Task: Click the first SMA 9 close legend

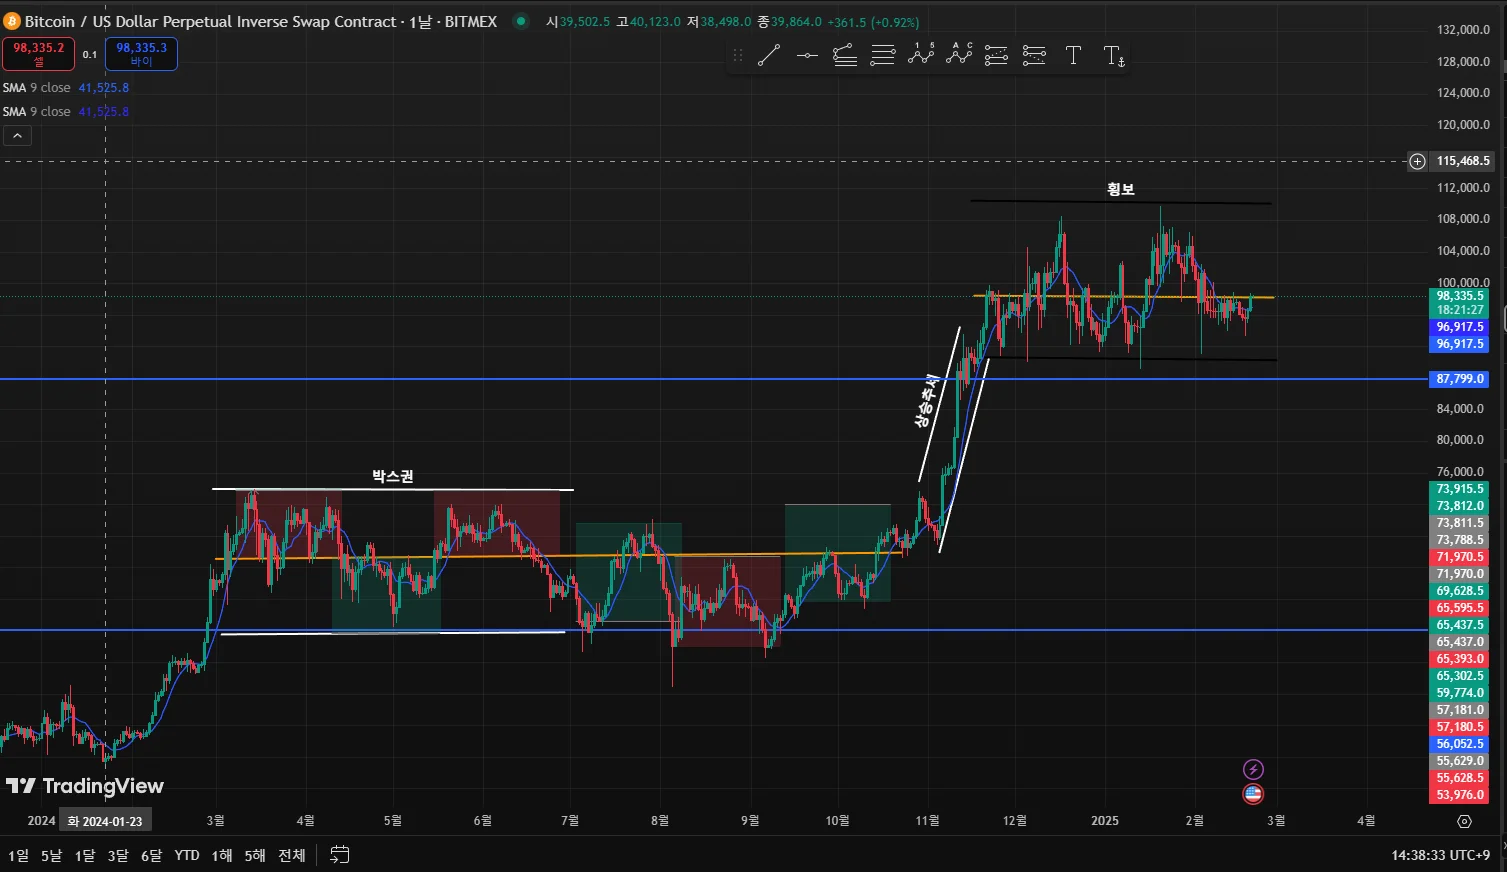Action: (x=37, y=88)
